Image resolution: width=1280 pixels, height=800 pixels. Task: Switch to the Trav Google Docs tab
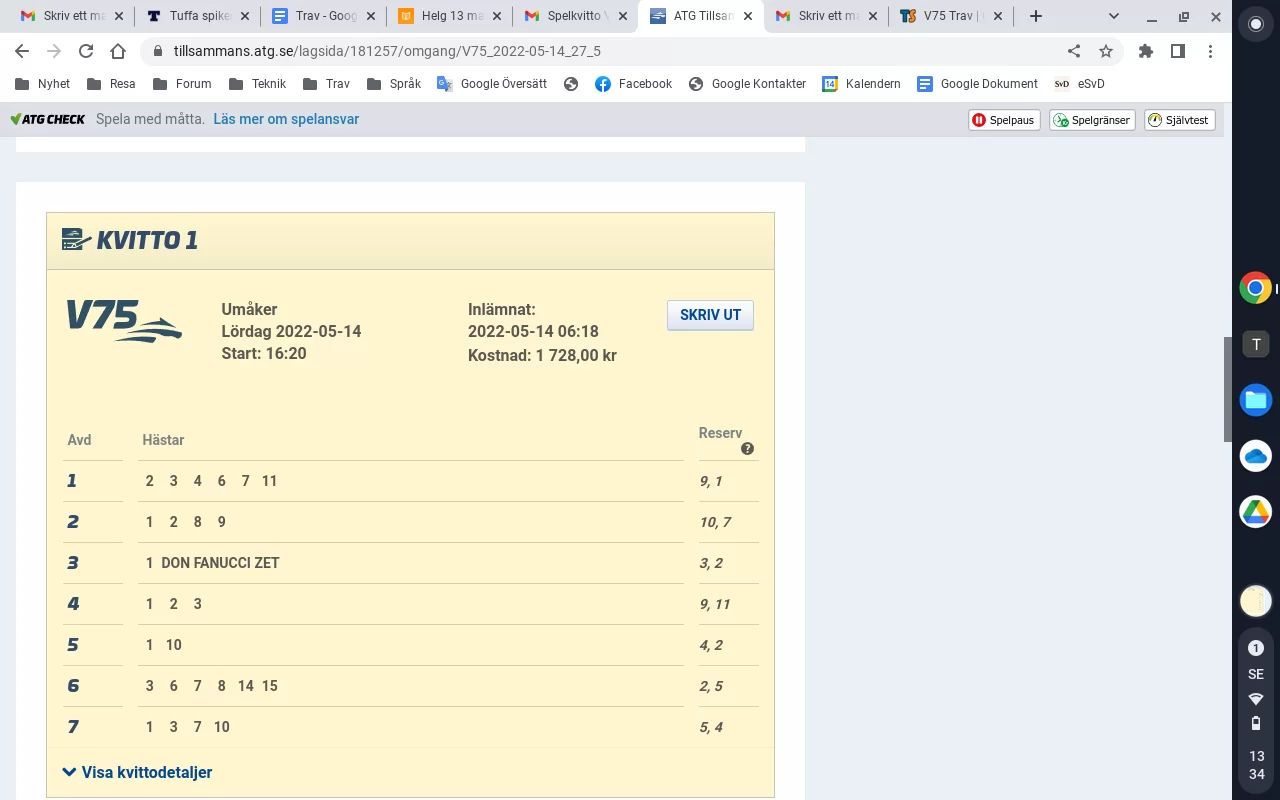[x=323, y=16]
